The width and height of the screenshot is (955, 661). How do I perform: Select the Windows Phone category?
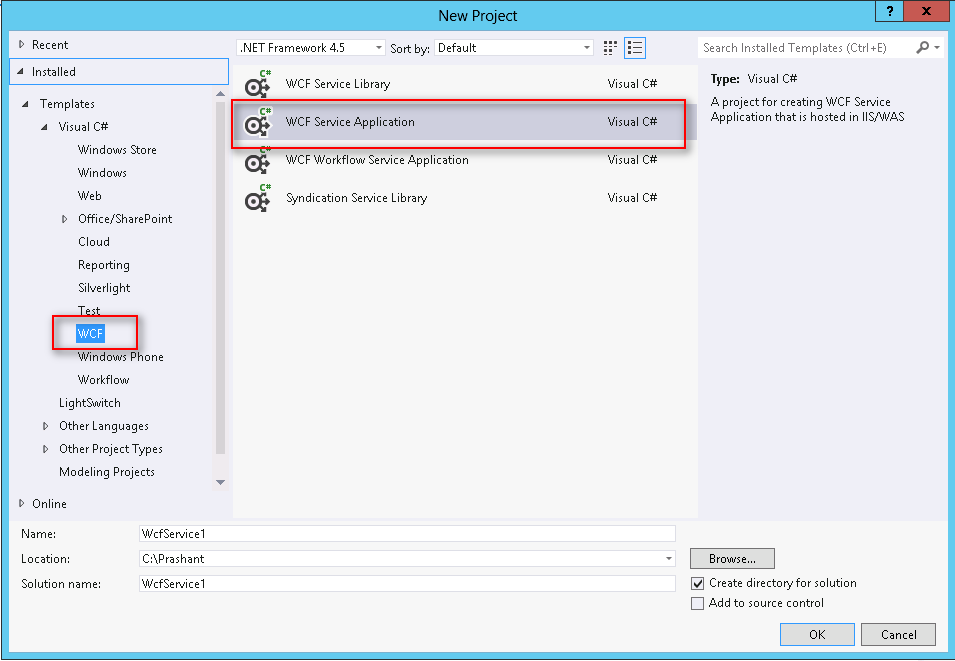point(121,357)
